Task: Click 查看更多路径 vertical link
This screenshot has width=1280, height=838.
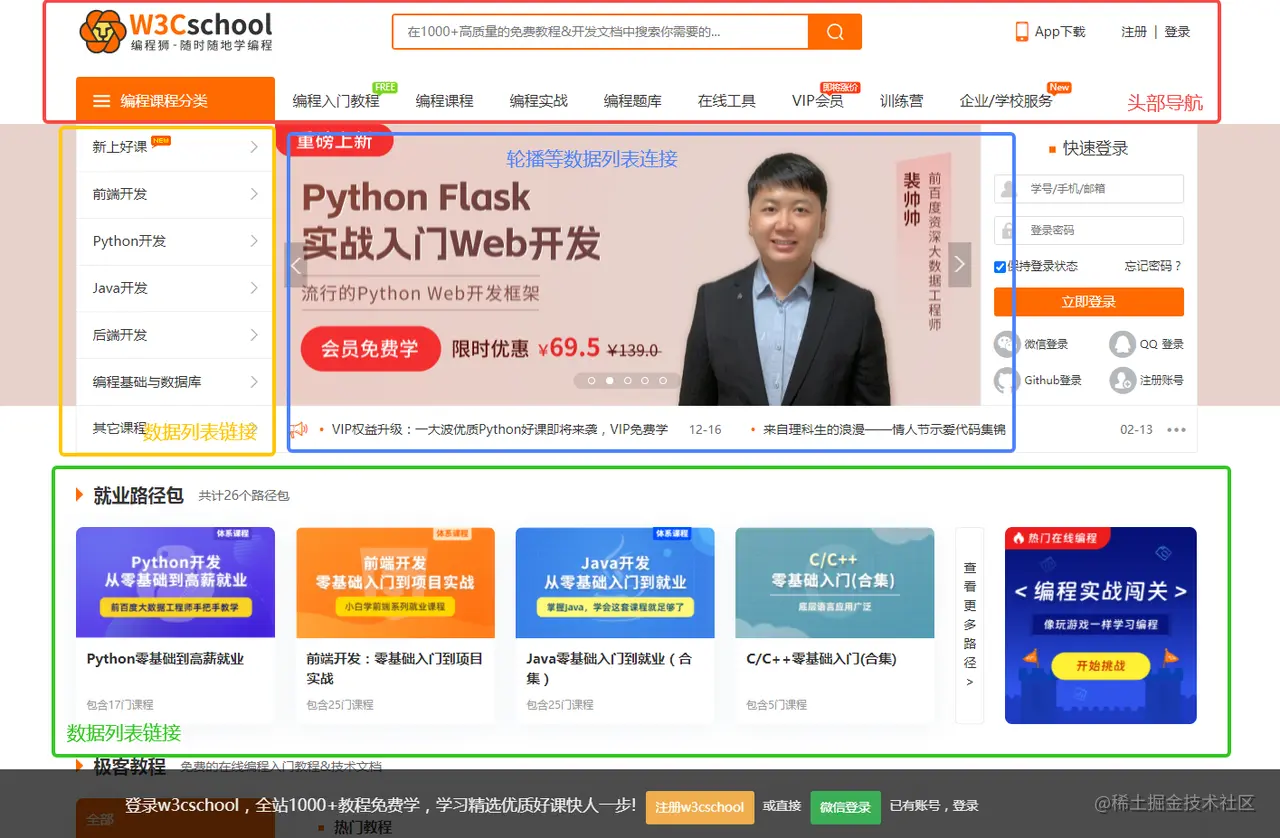Action: 970,625
